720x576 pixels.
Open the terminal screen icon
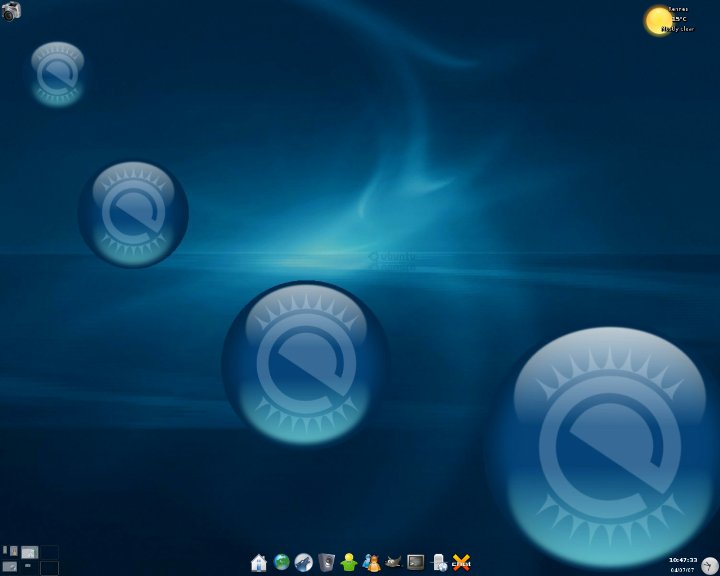coord(416,562)
